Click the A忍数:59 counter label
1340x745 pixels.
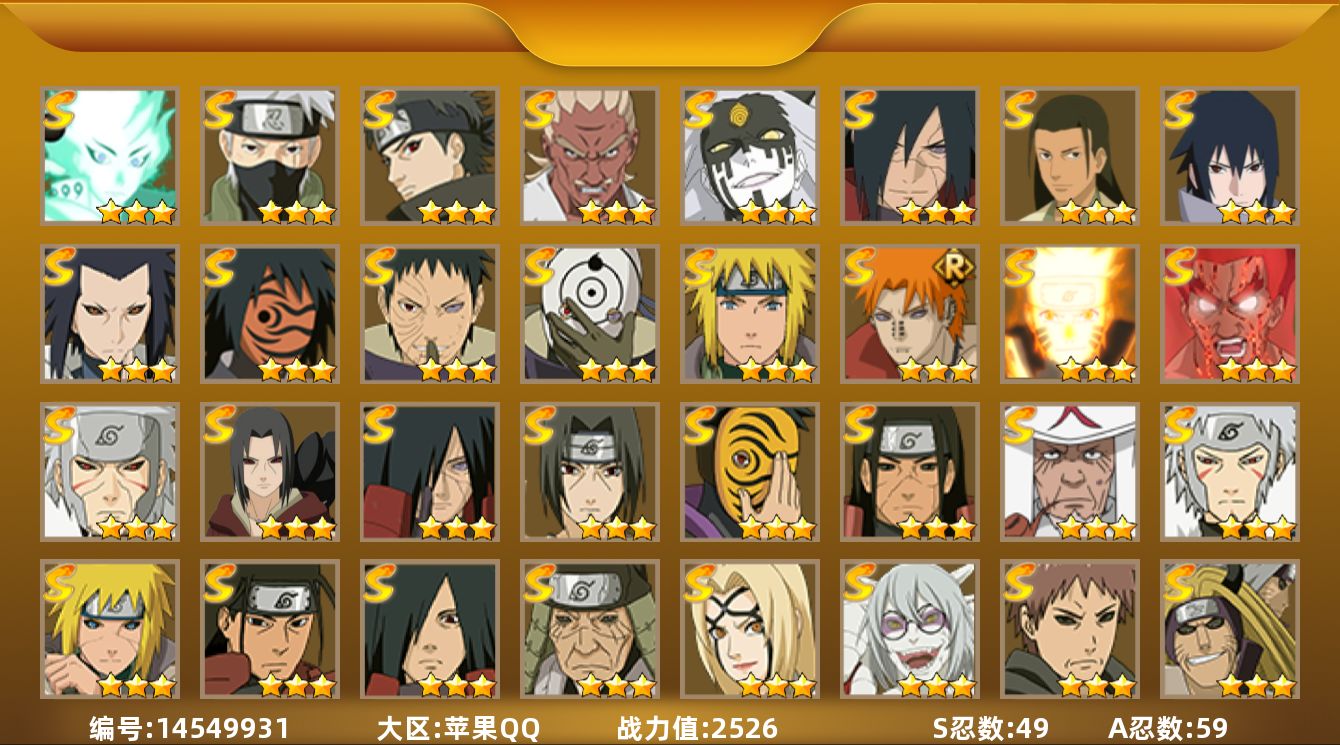1167,727
